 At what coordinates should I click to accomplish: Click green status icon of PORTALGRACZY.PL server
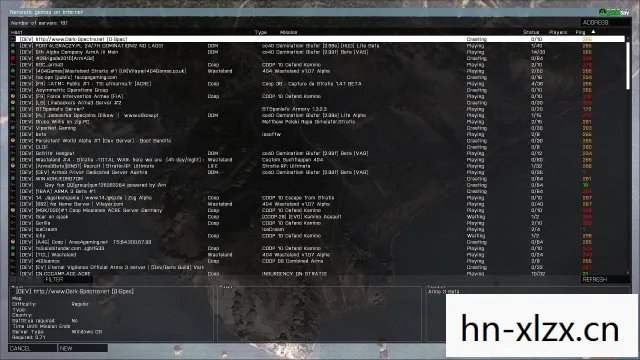coord(13,46)
